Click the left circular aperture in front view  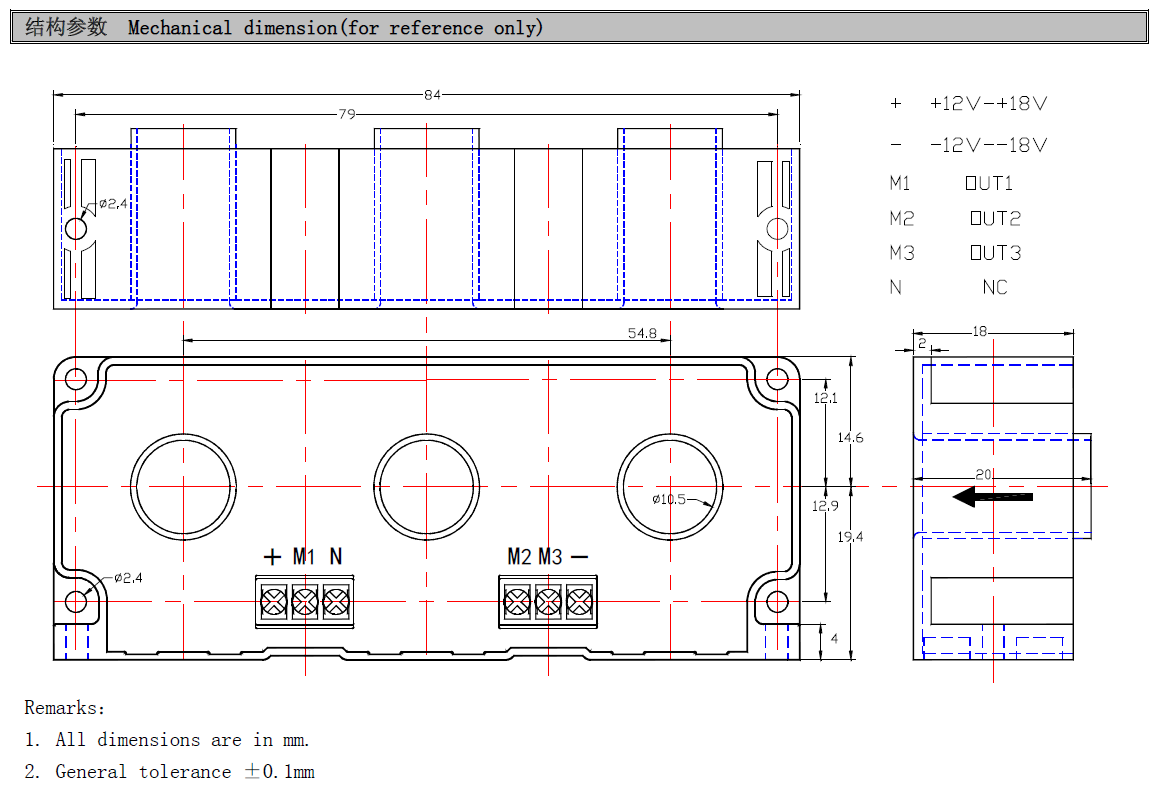pos(183,487)
